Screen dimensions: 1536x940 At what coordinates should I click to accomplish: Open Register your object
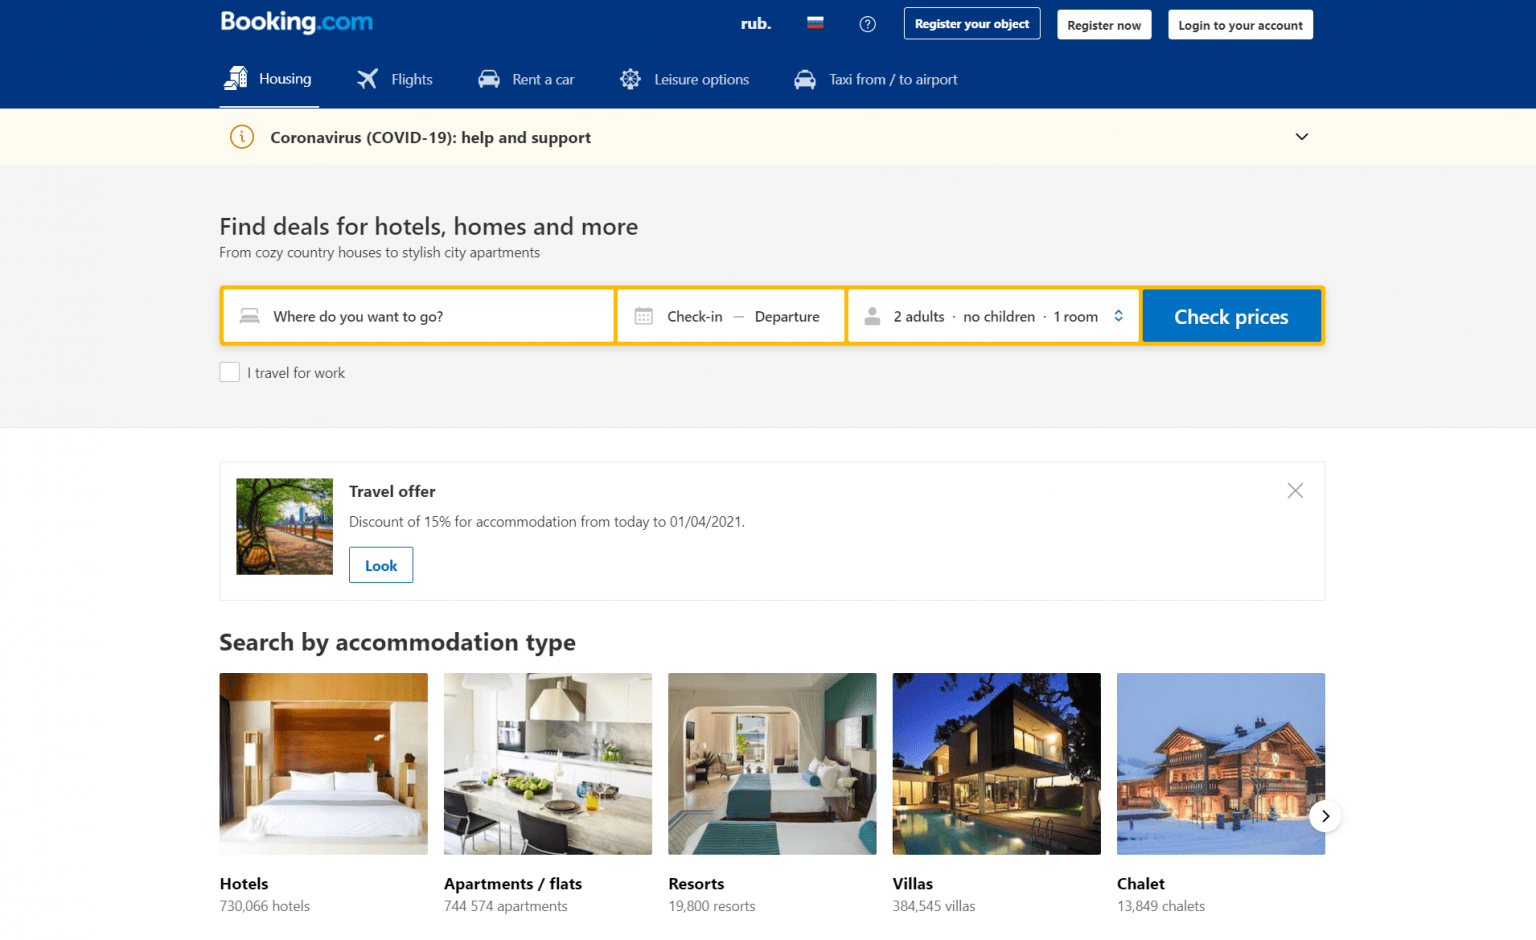[x=971, y=23]
